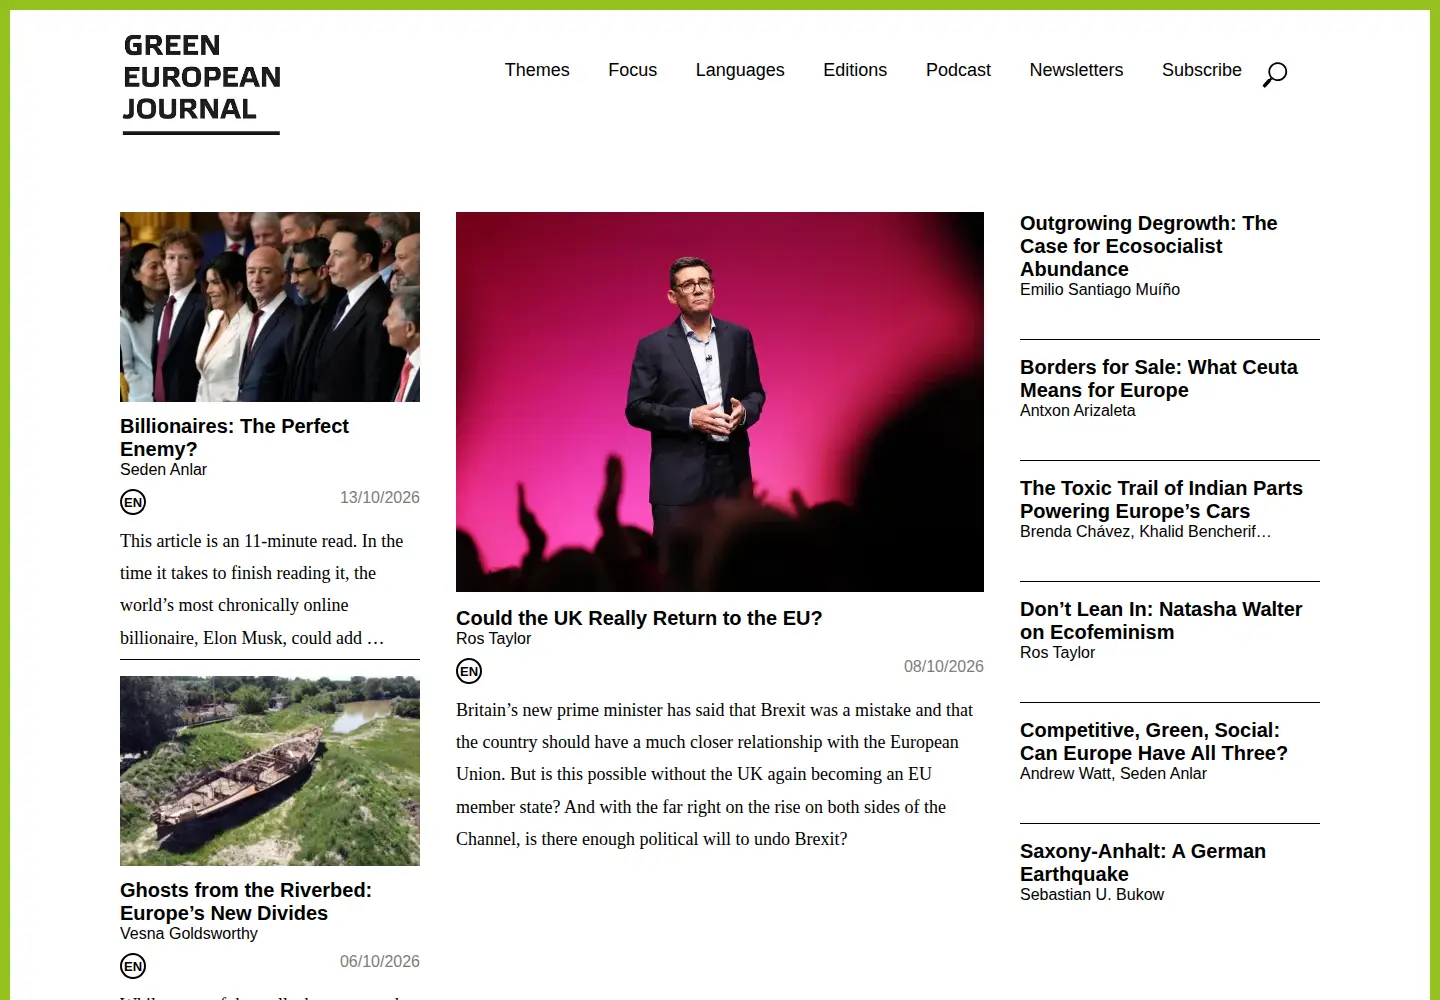Click authors Brenda Chávez, Khalid Bencherif
The height and width of the screenshot is (1000, 1440).
point(1146,532)
